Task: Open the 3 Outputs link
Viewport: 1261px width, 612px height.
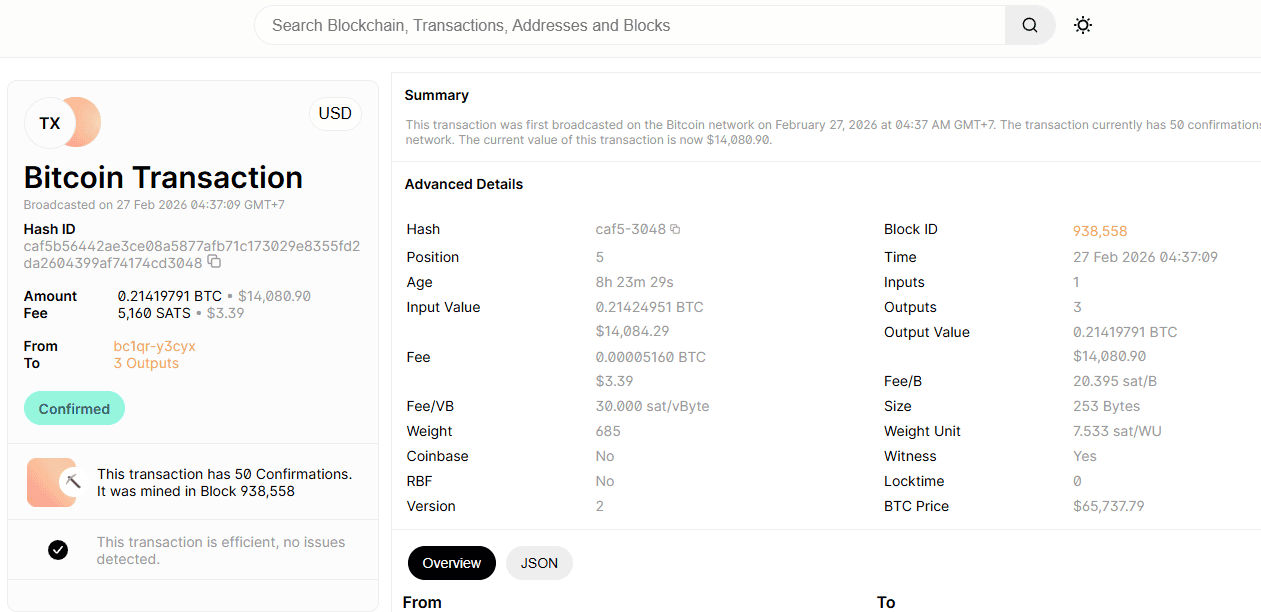Action: click(146, 363)
